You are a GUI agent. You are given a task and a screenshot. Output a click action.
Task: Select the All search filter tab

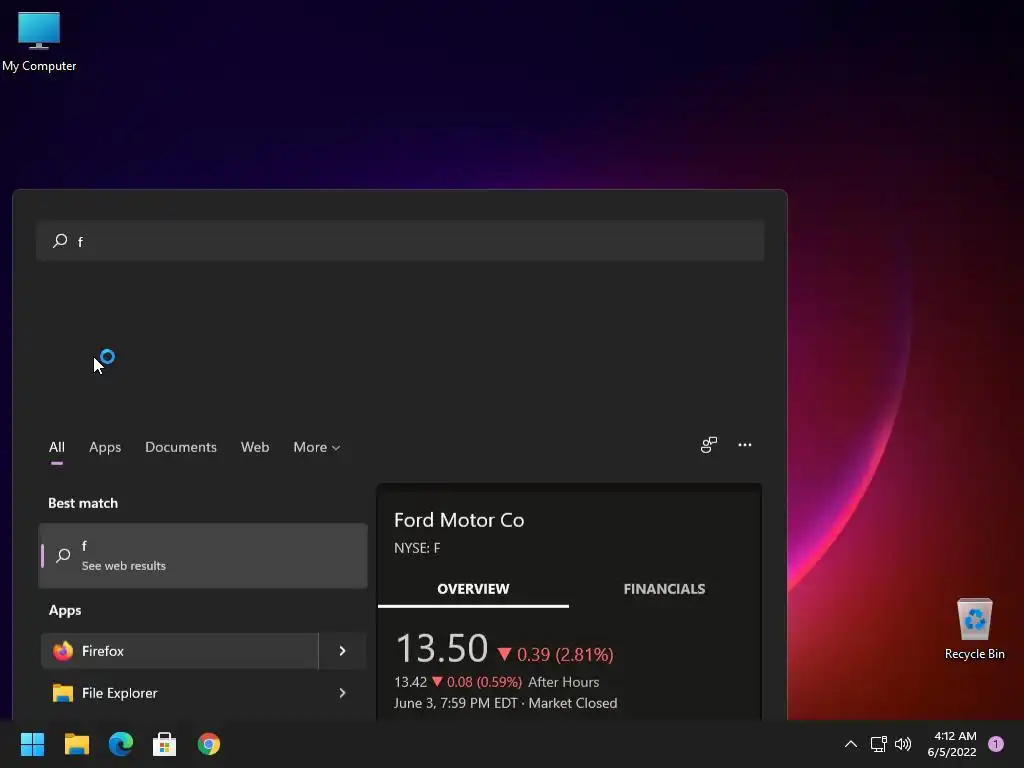(x=57, y=447)
